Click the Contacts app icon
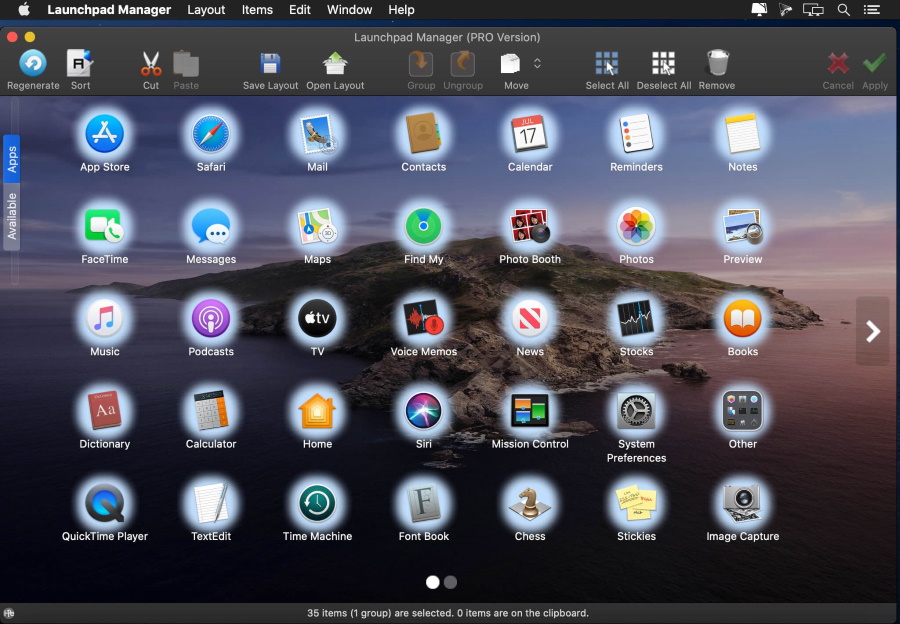900x624 pixels. 424,134
